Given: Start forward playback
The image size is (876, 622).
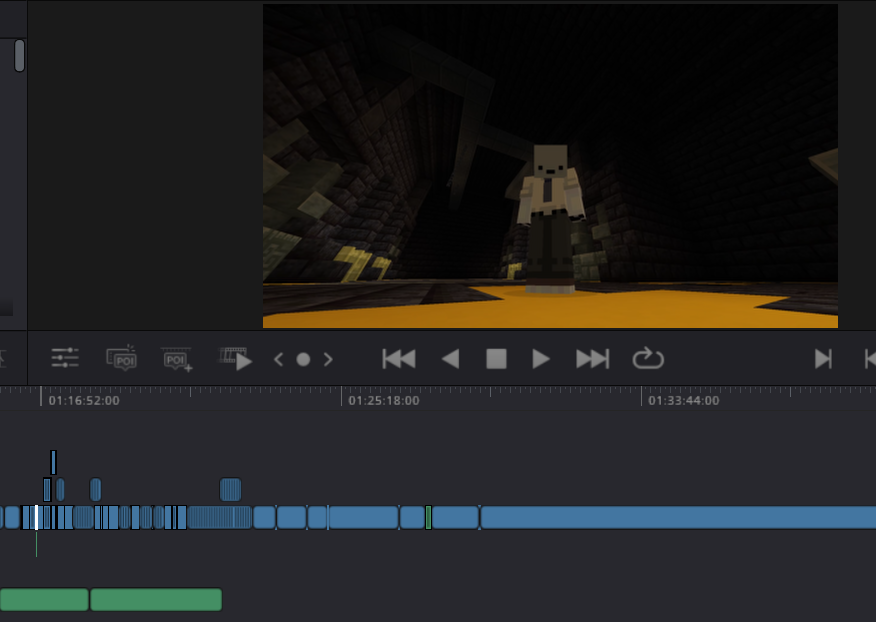Looking at the screenshot, I should point(541,359).
